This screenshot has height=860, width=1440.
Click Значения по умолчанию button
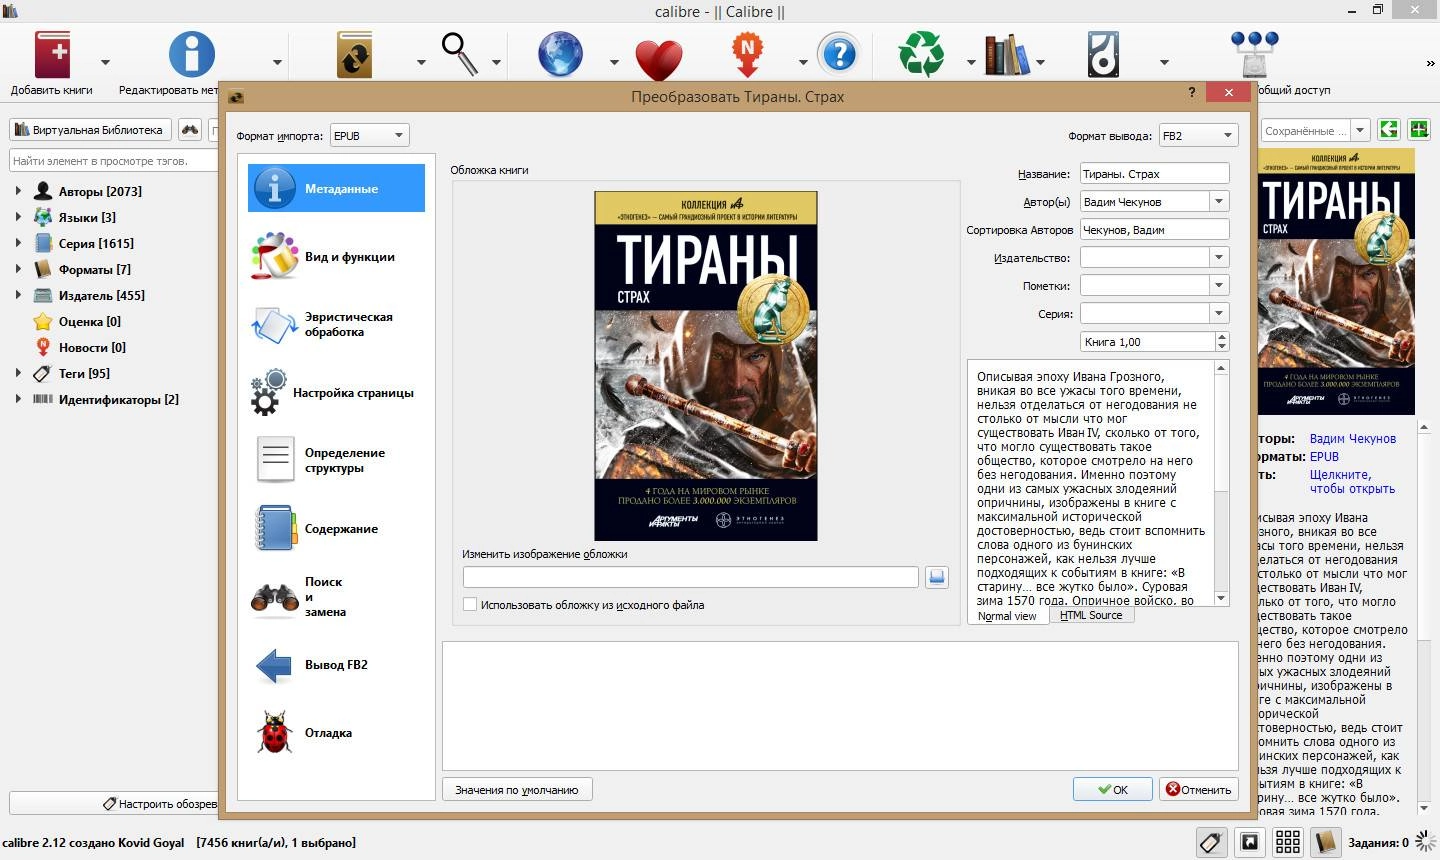(x=517, y=789)
